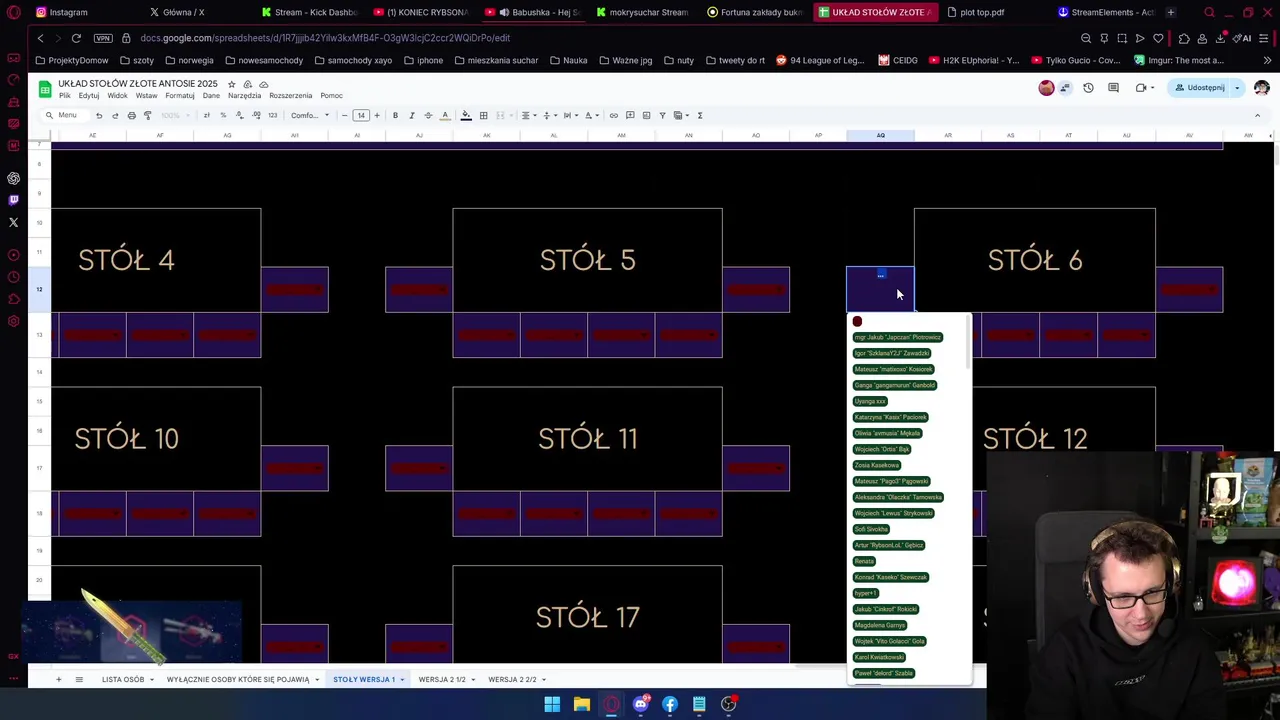Open the Plik menu
This screenshot has width=1280, height=720.
click(x=64, y=96)
